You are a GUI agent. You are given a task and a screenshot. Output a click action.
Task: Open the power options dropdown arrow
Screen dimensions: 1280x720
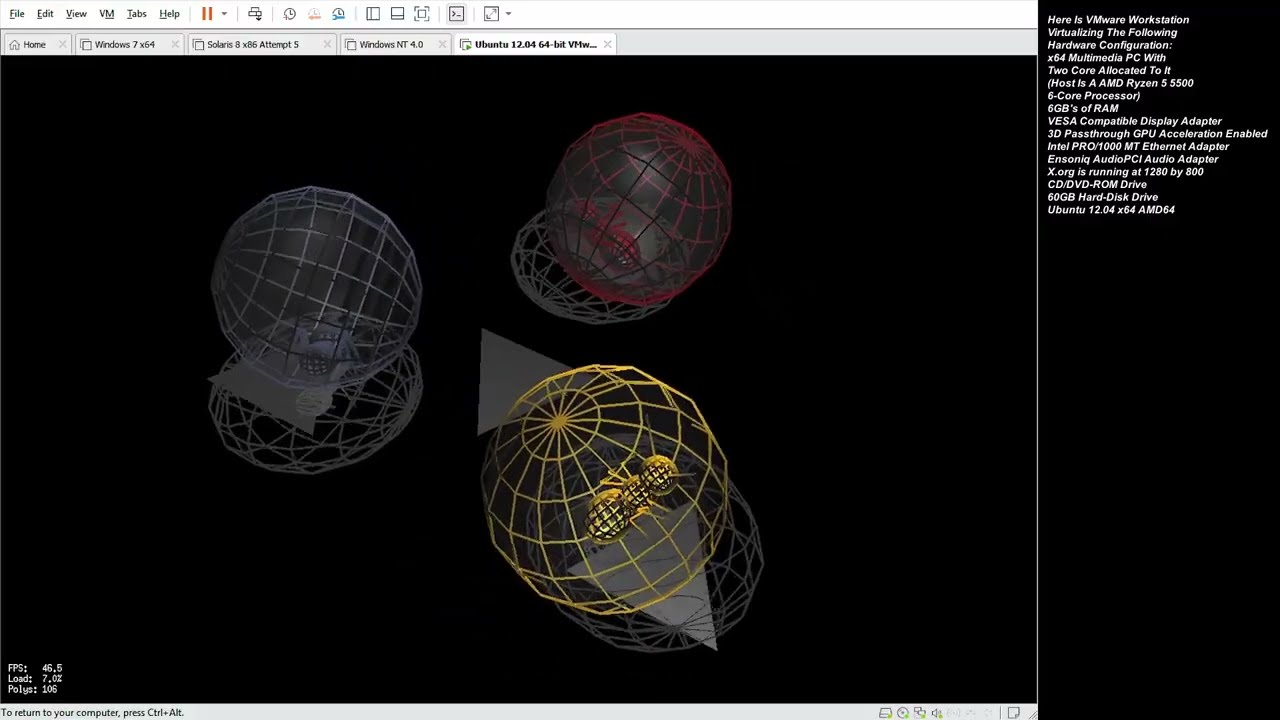coord(224,14)
